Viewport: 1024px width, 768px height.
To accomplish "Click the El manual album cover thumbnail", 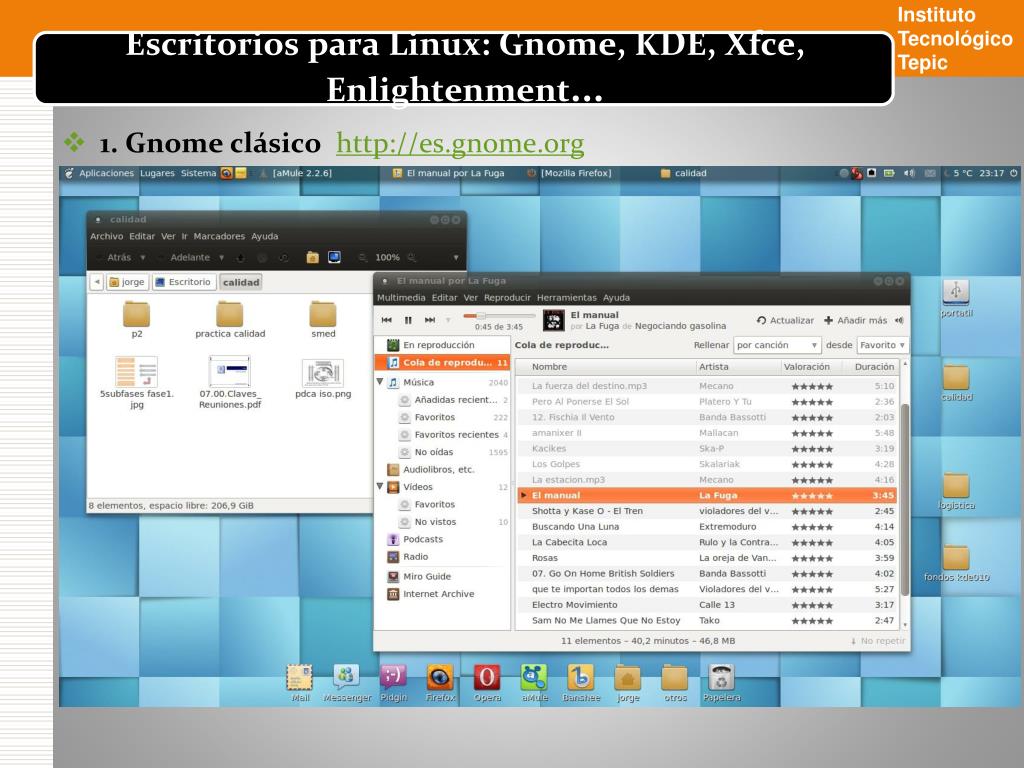I will click(554, 320).
